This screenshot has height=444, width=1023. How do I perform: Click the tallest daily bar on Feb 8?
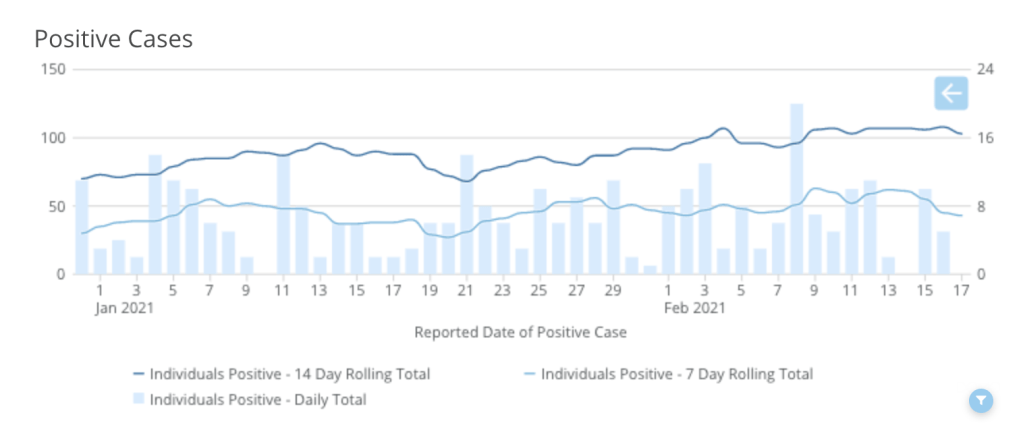click(797, 188)
